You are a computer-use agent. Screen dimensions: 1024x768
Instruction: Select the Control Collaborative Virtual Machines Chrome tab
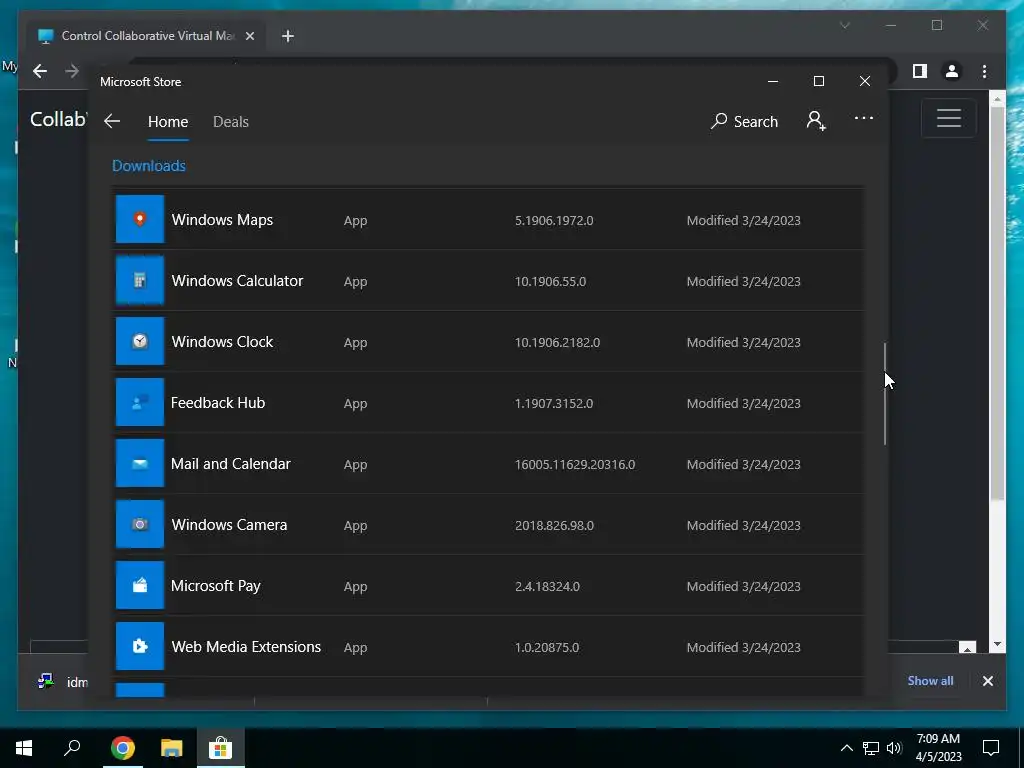(146, 36)
